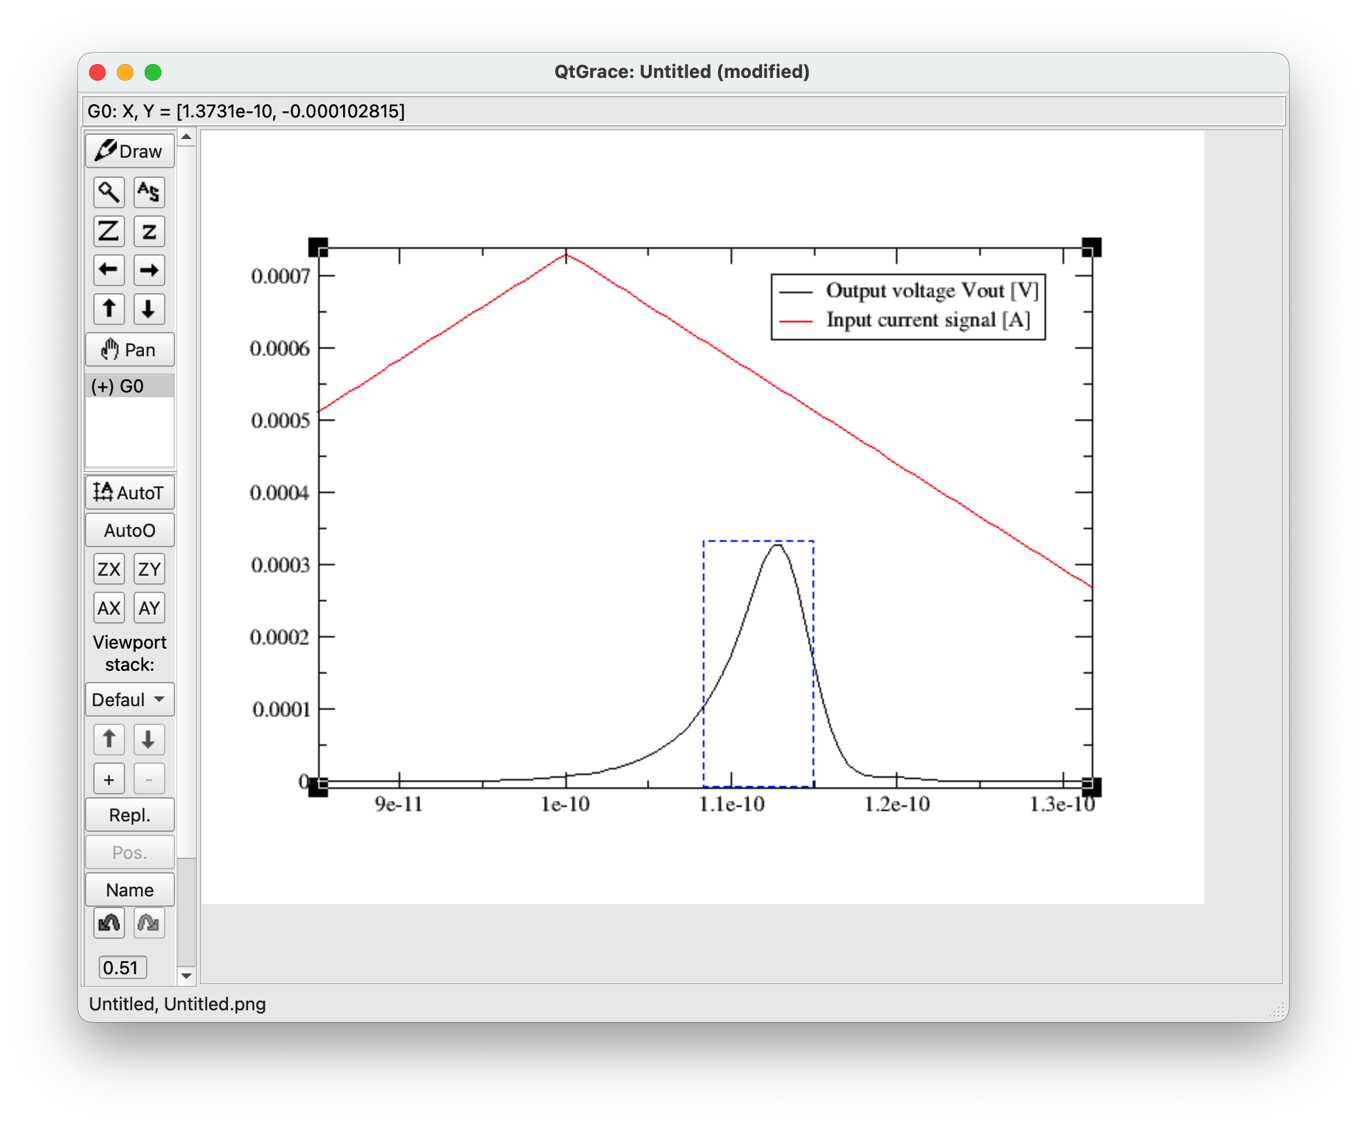Click the AS autoscale icon button
Screen dimensions: 1367x1125
(x=149, y=192)
